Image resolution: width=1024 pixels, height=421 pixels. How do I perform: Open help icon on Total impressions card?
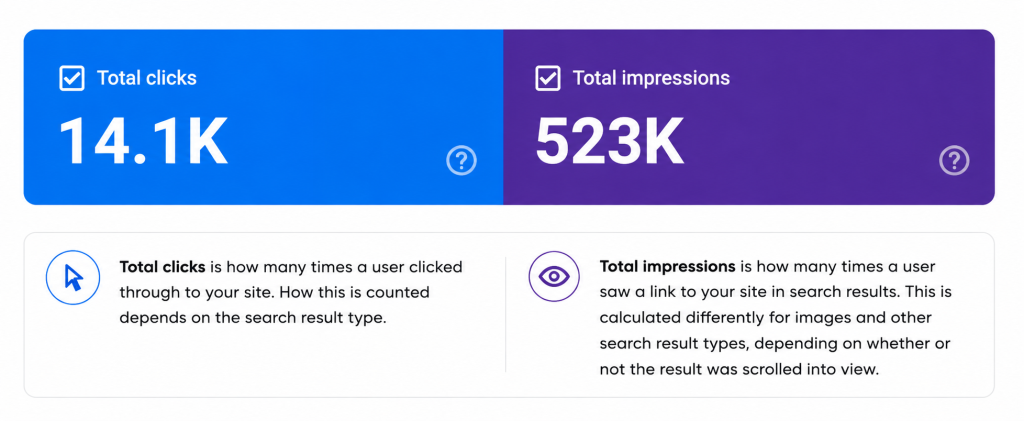pyautogui.click(x=954, y=161)
